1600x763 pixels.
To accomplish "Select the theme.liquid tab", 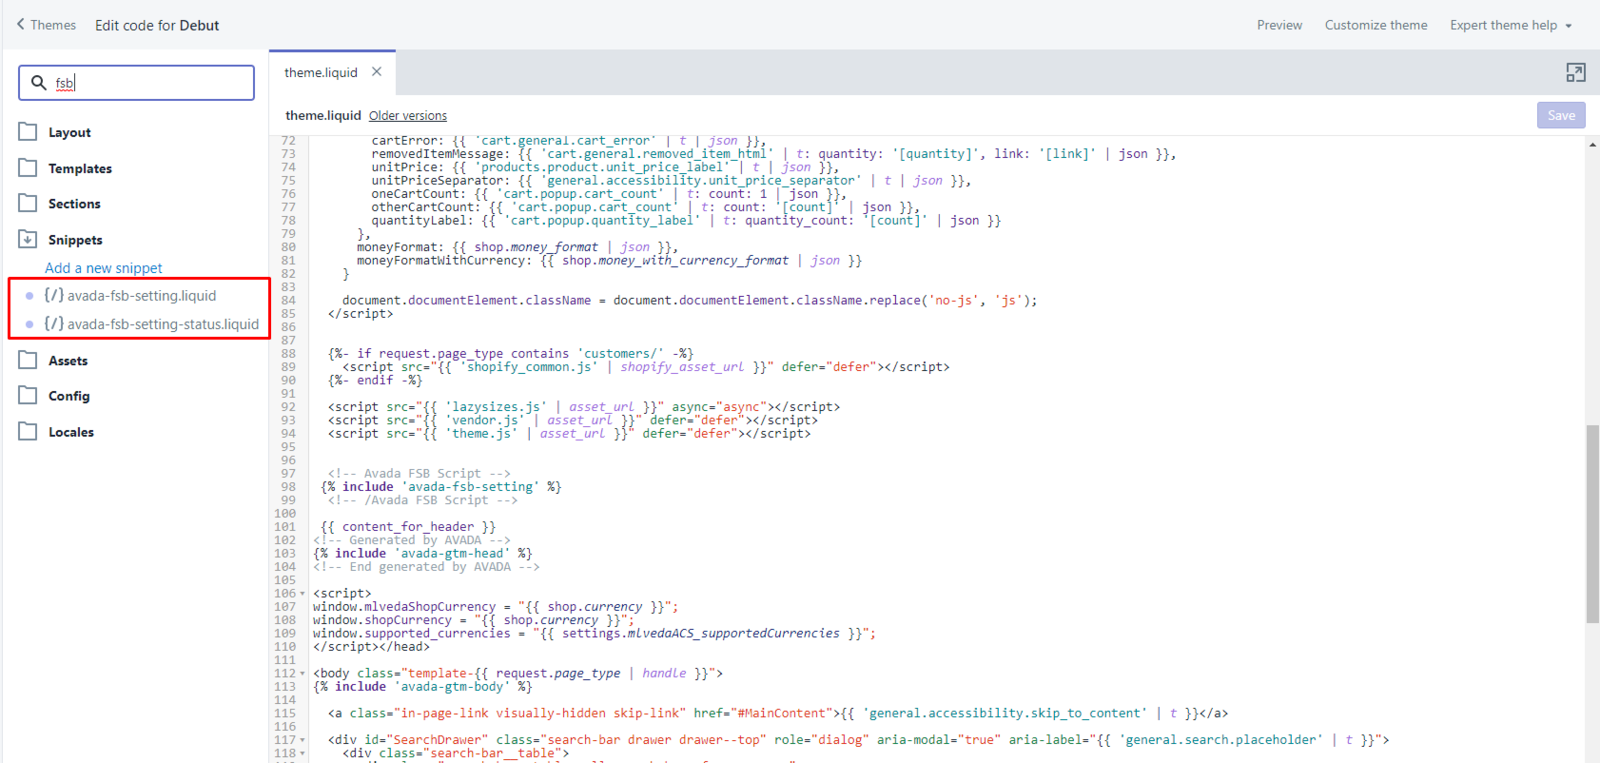I will coord(320,73).
